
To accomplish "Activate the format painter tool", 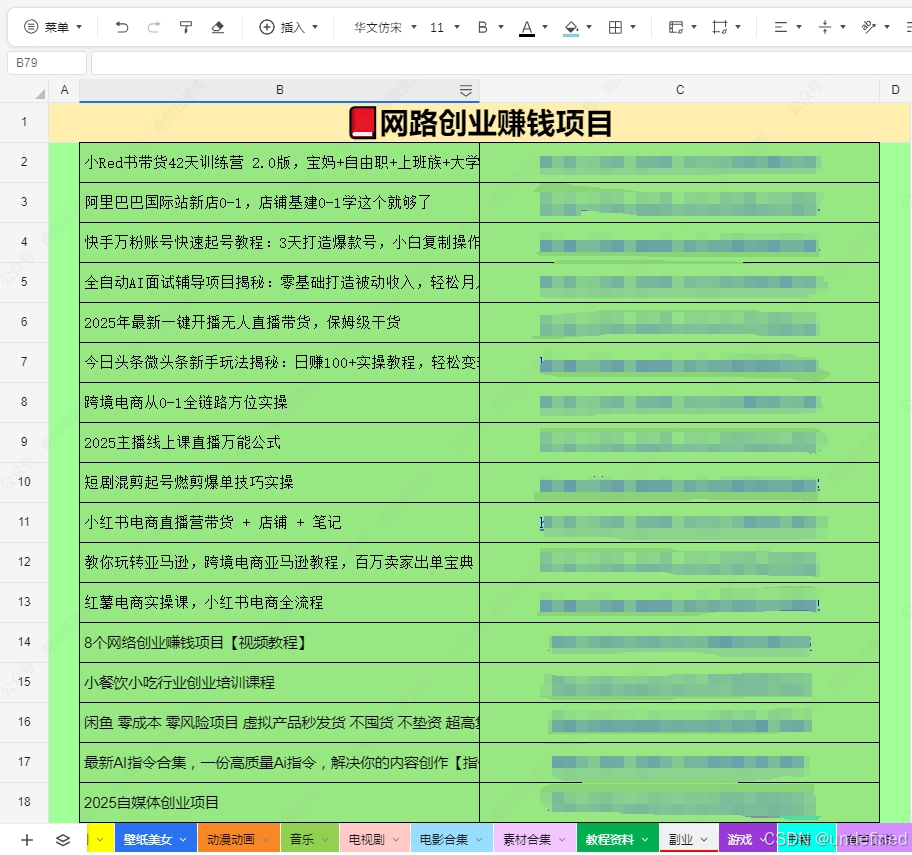I will pyautogui.click(x=186, y=27).
